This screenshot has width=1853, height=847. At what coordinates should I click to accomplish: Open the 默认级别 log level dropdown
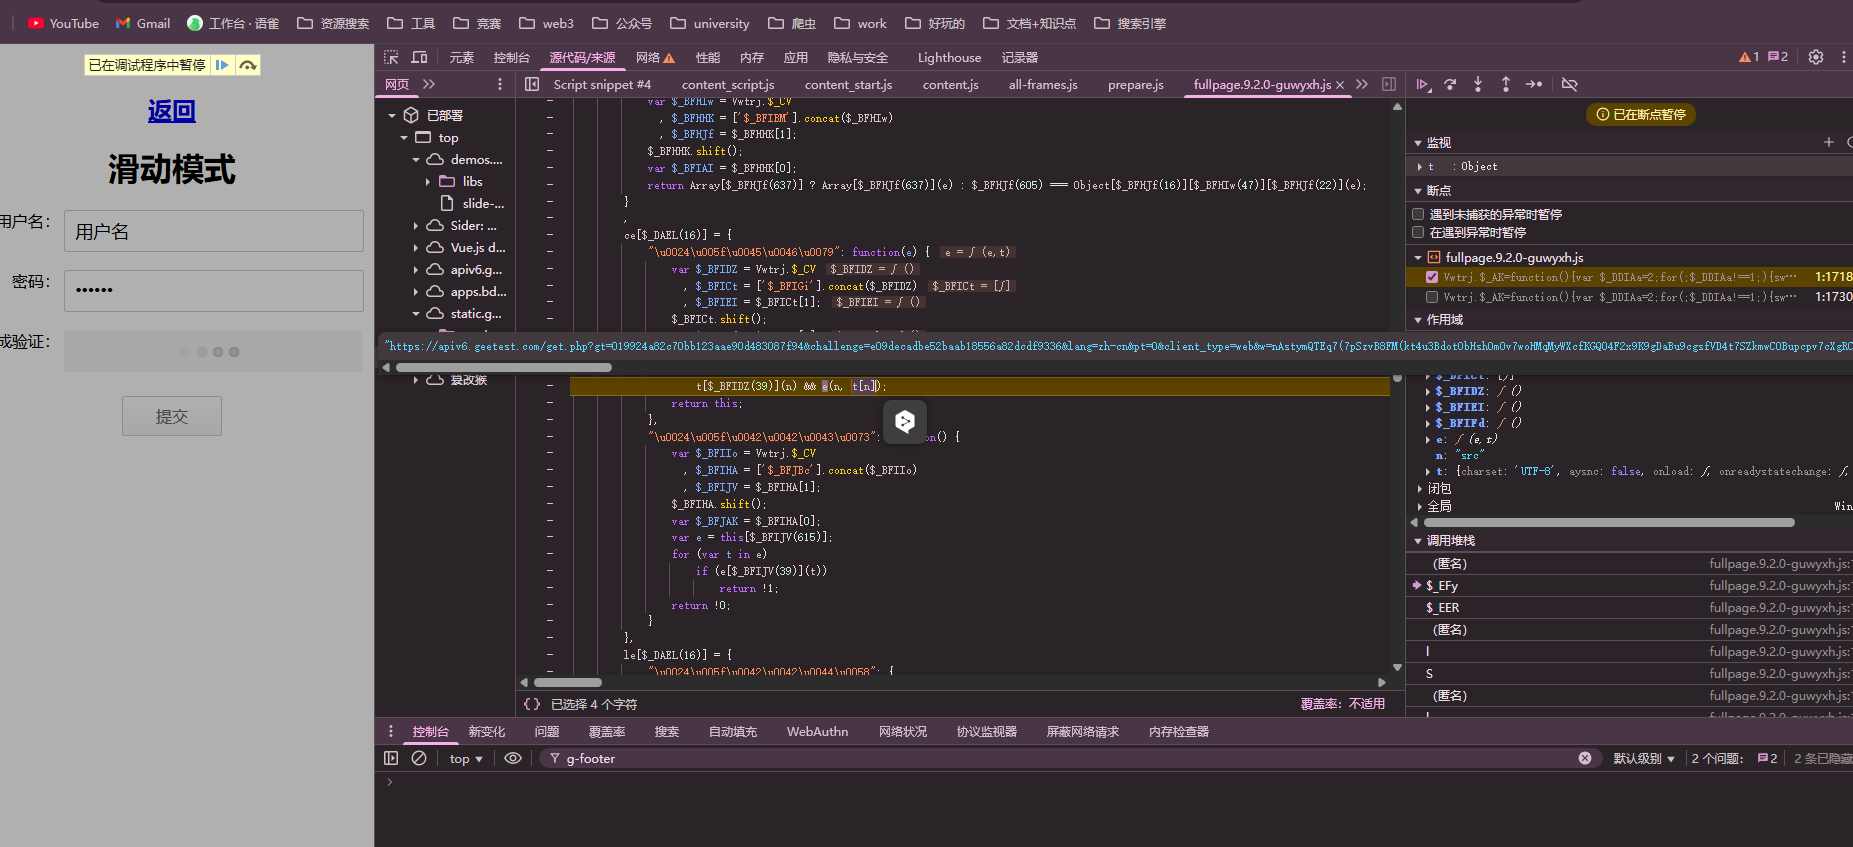[x=1644, y=759]
